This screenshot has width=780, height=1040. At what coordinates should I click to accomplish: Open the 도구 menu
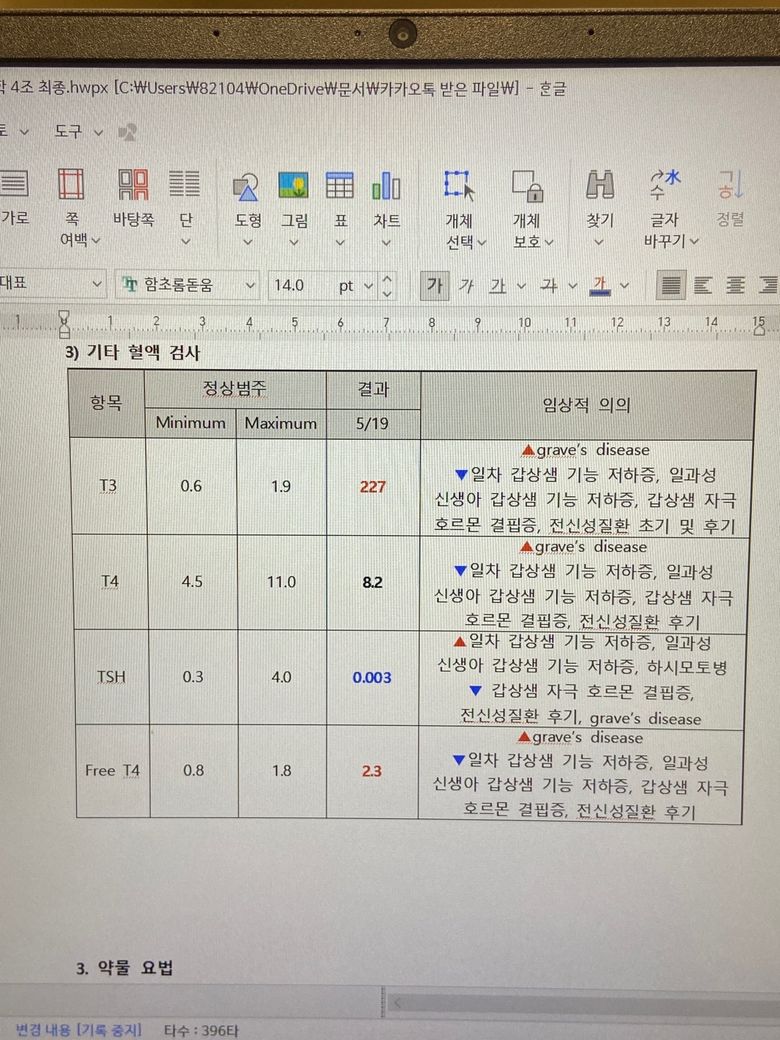point(78,132)
